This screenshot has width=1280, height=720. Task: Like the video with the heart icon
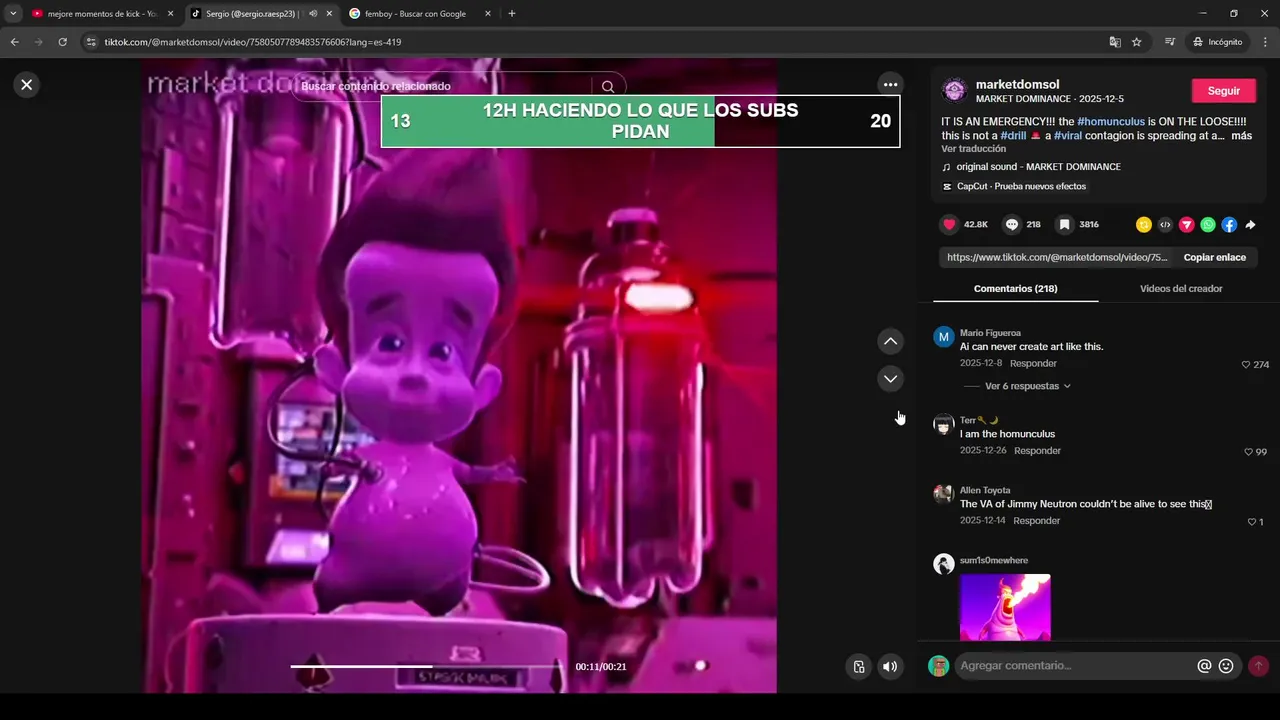[x=950, y=225]
